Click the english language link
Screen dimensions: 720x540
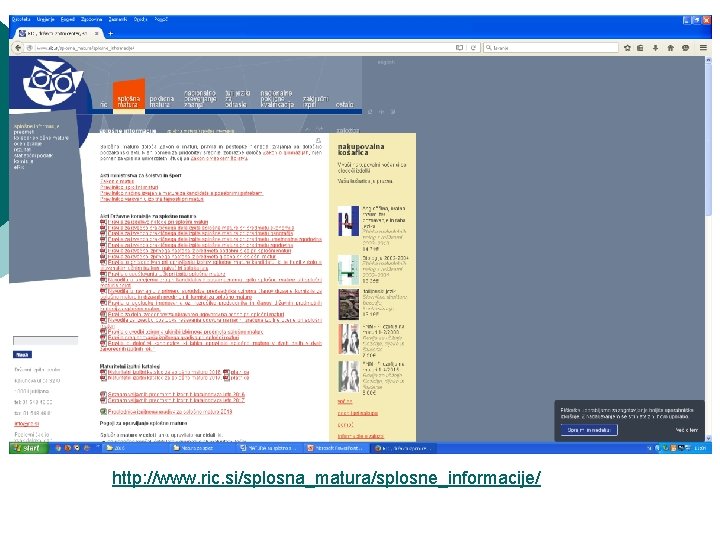[386, 62]
